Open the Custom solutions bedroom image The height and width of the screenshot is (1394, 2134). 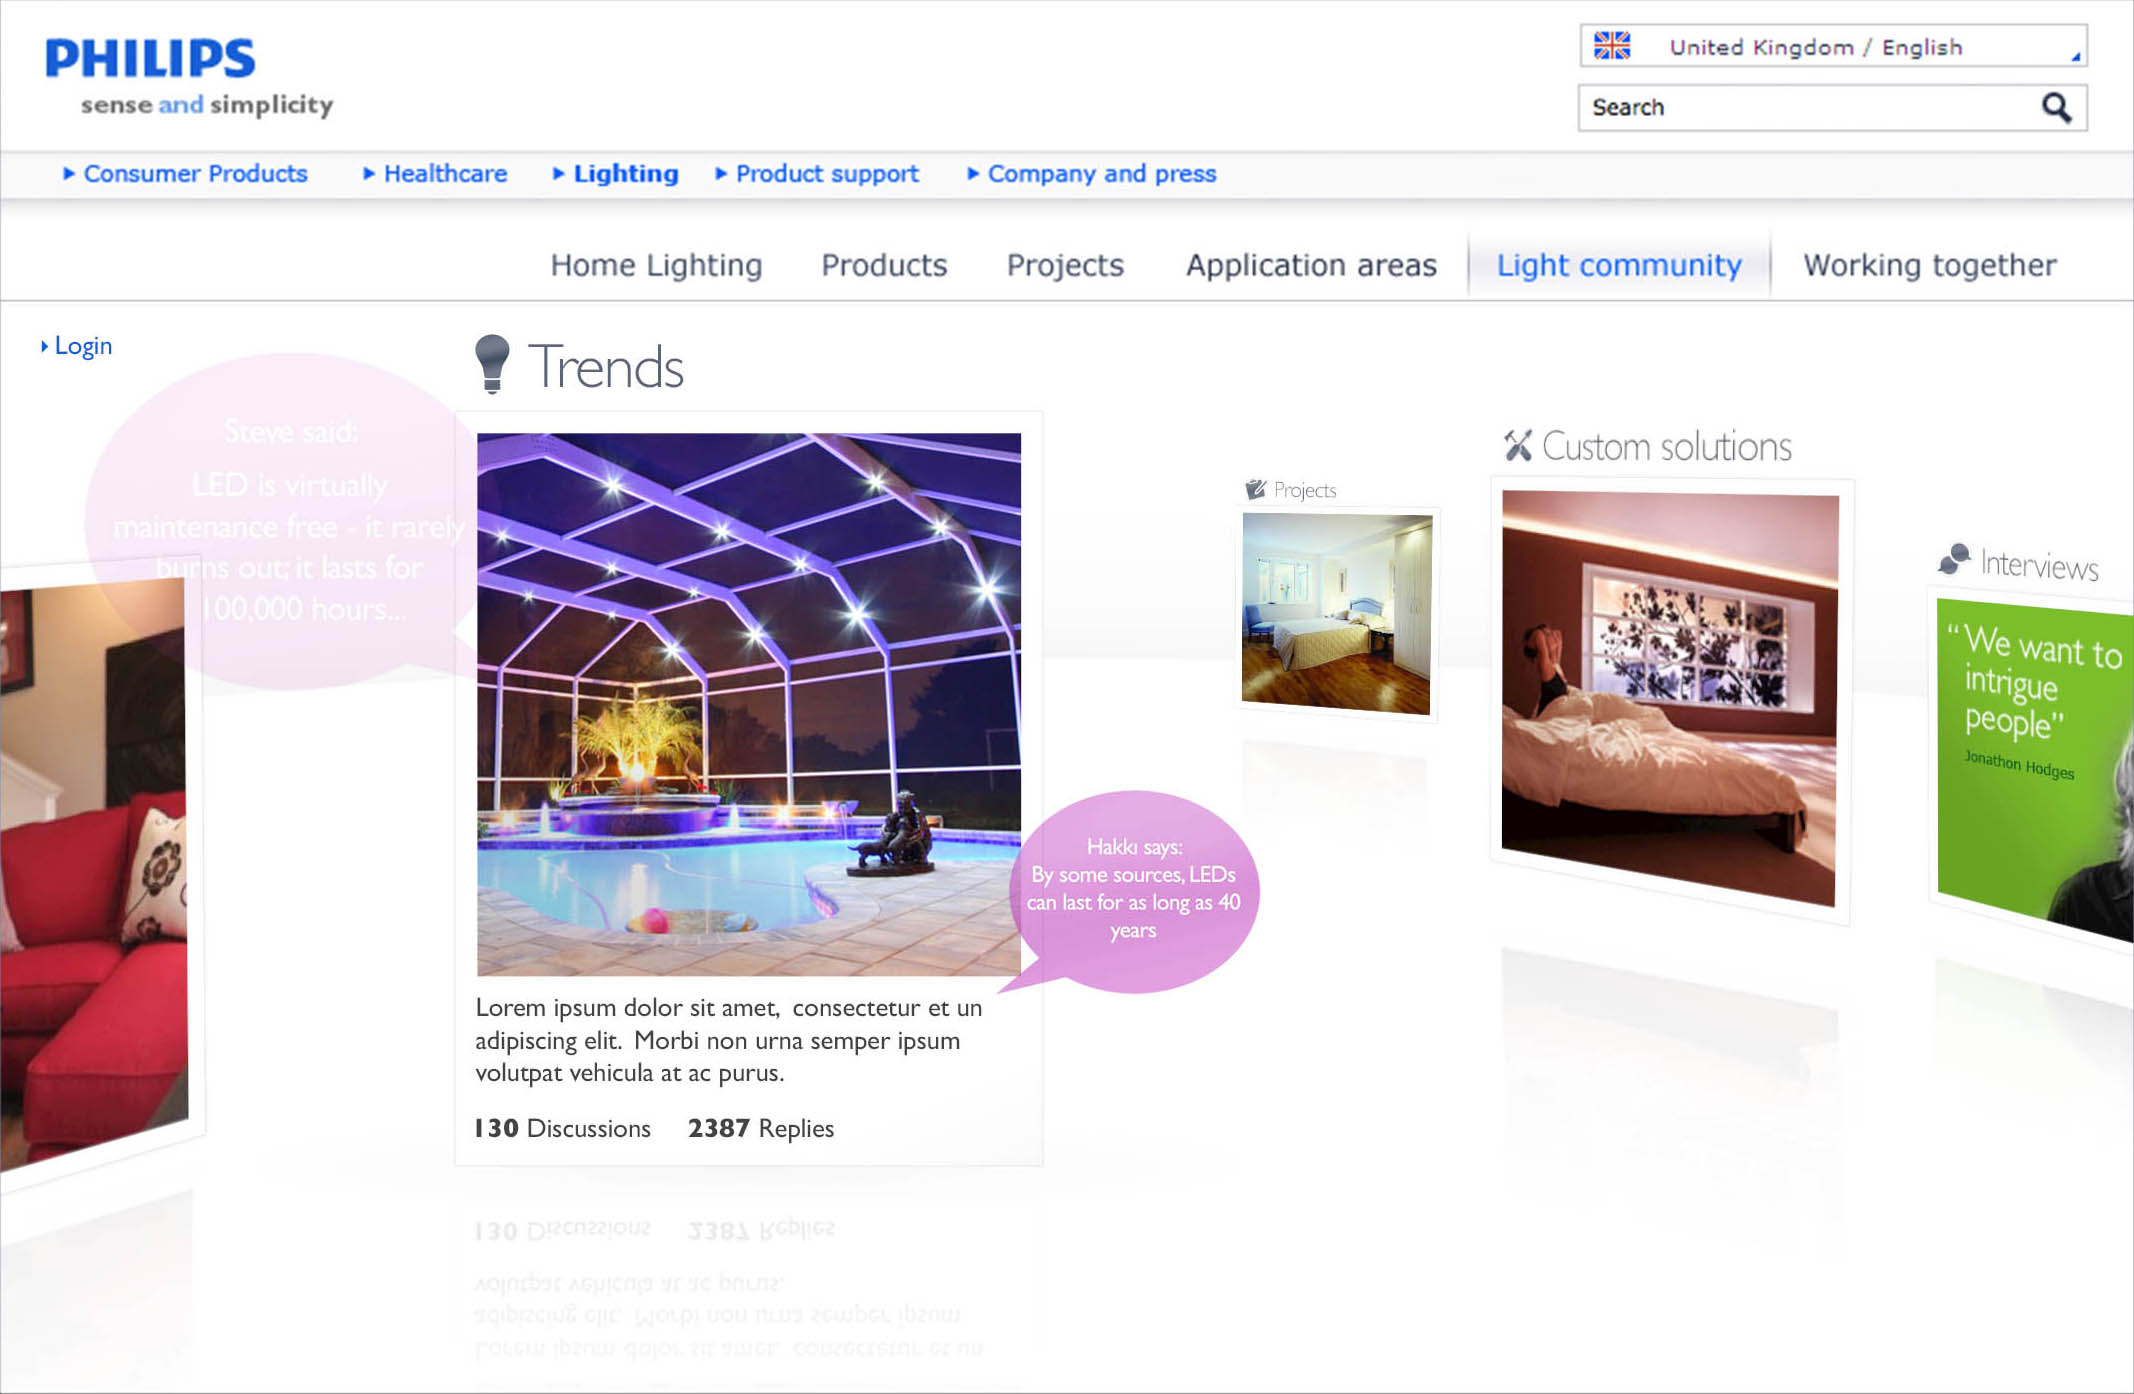click(x=1669, y=698)
